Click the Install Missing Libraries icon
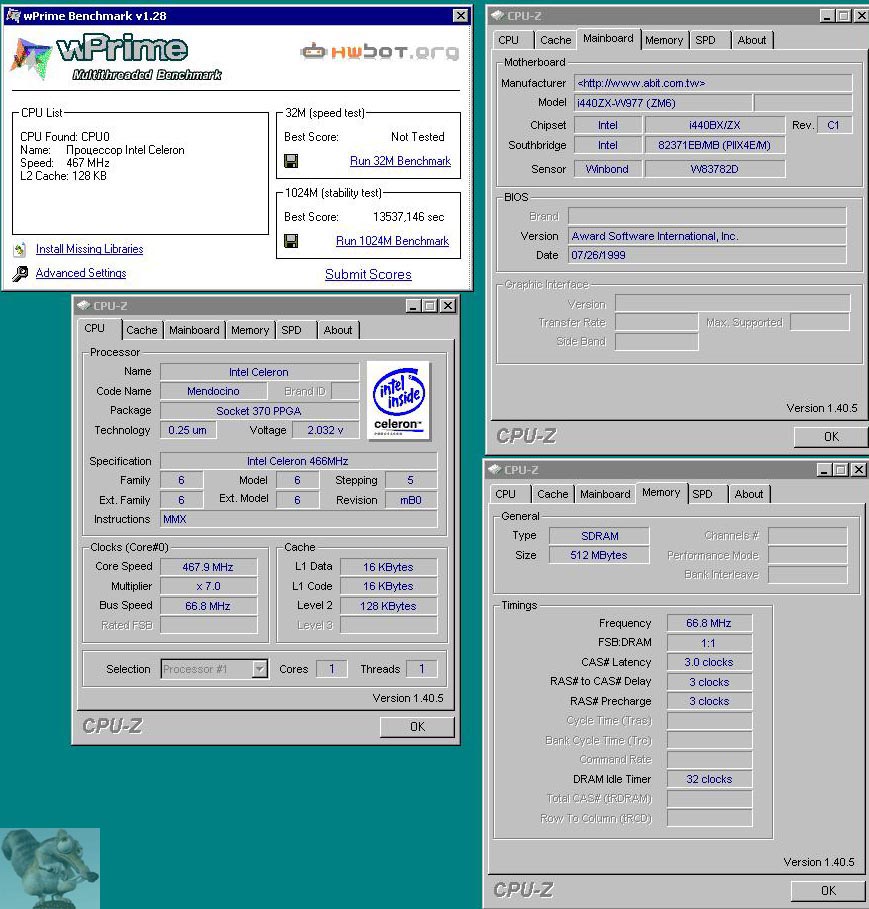 20,250
